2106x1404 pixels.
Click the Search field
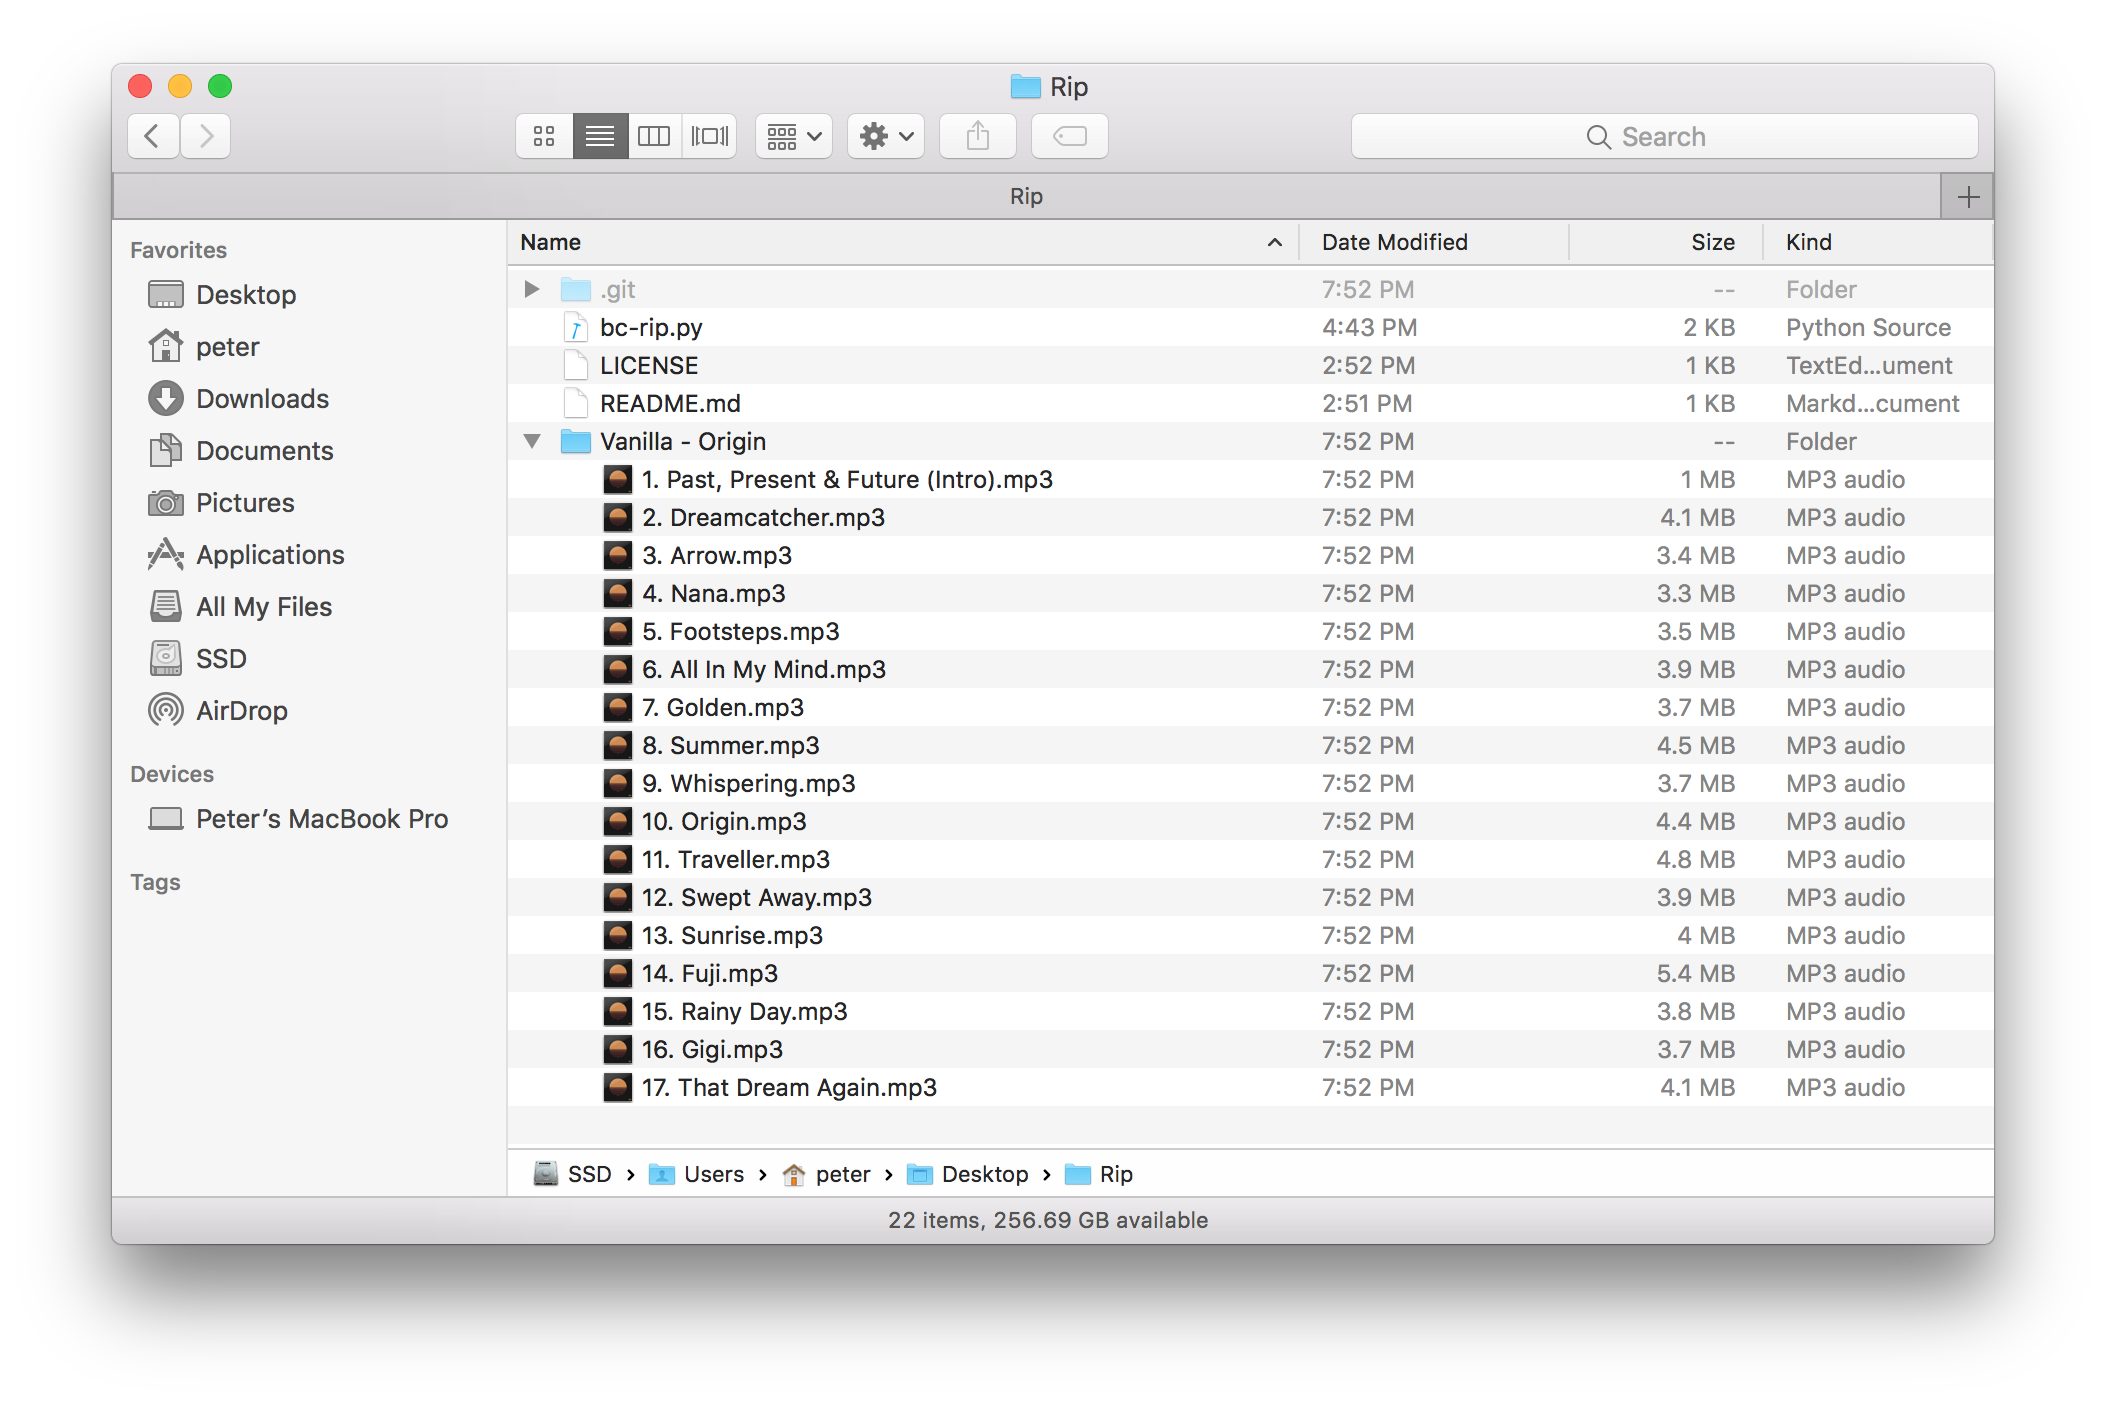point(1664,136)
